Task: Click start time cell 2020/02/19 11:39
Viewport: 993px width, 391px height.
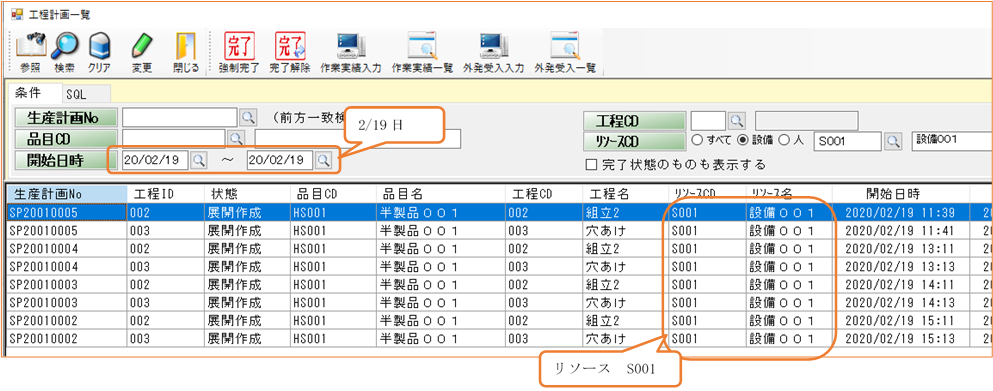Action: pyautogui.click(x=902, y=212)
